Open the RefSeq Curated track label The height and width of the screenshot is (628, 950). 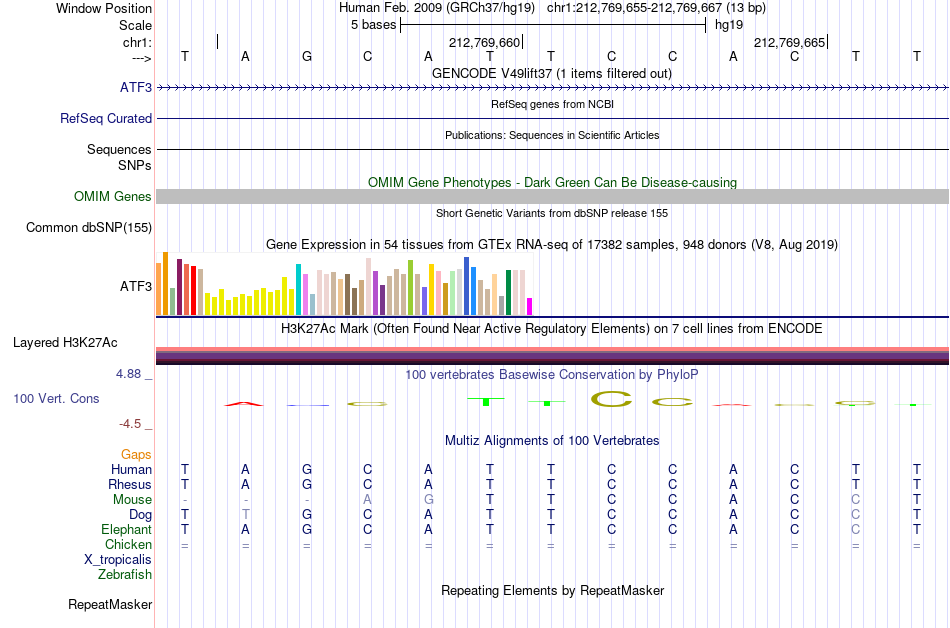[105, 118]
